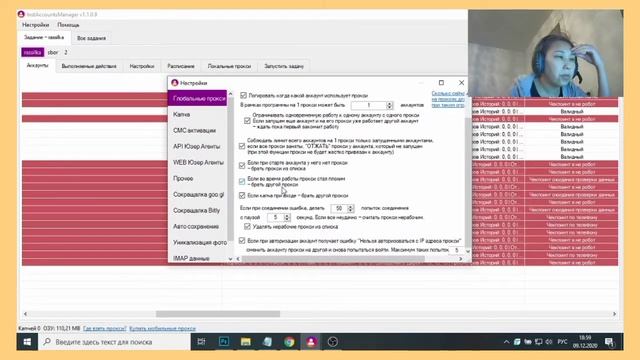Image resolution: width=640 pixels, height=360 pixels.
Task: Toggle 'Если при старте аккаунта нет прокси' checkbox
Action: click(242, 165)
